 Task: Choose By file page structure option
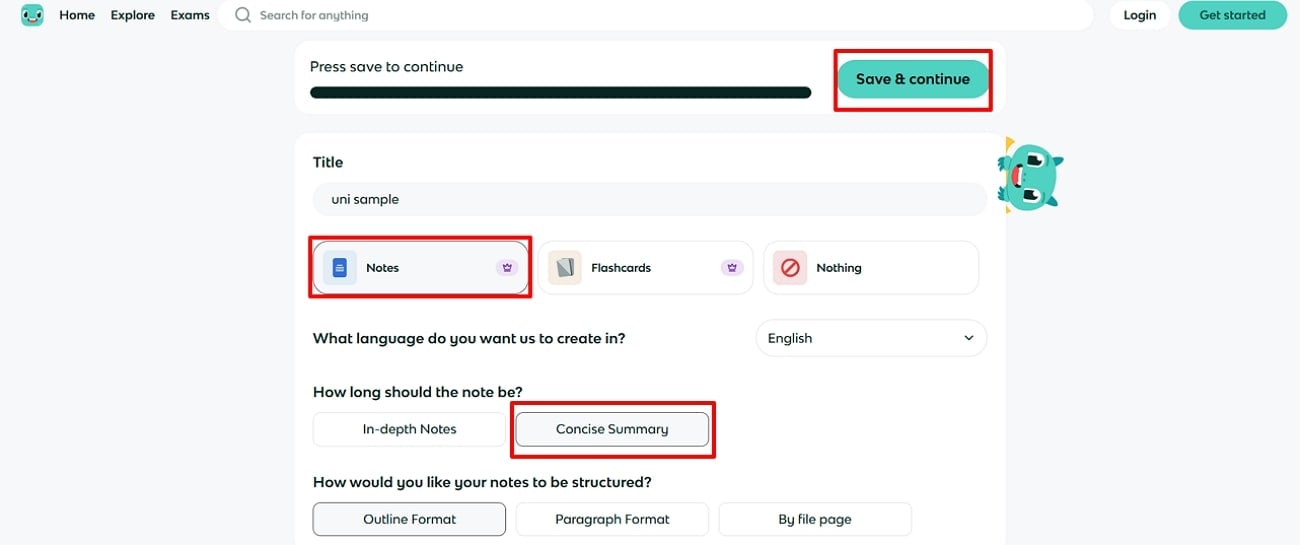point(815,519)
